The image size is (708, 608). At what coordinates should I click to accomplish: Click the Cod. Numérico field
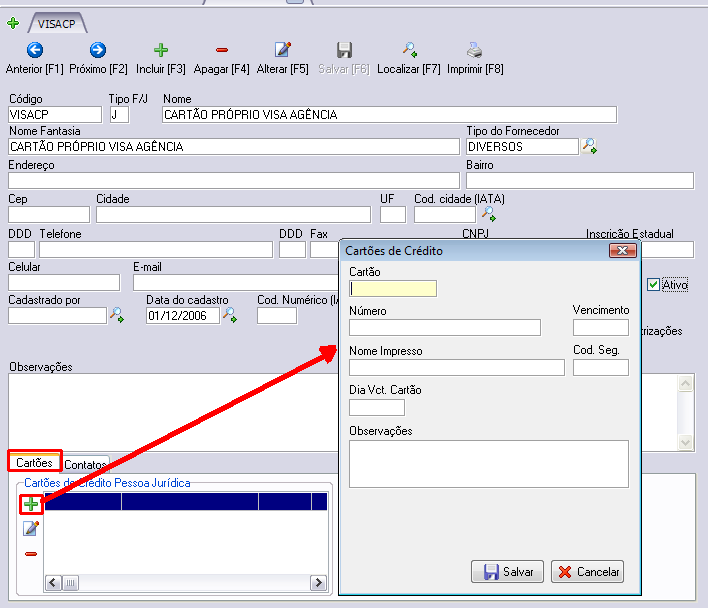point(277,316)
